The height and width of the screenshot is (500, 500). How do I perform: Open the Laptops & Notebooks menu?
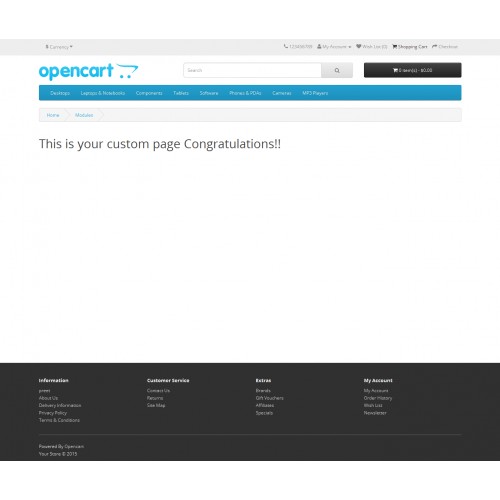[x=103, y=93]
